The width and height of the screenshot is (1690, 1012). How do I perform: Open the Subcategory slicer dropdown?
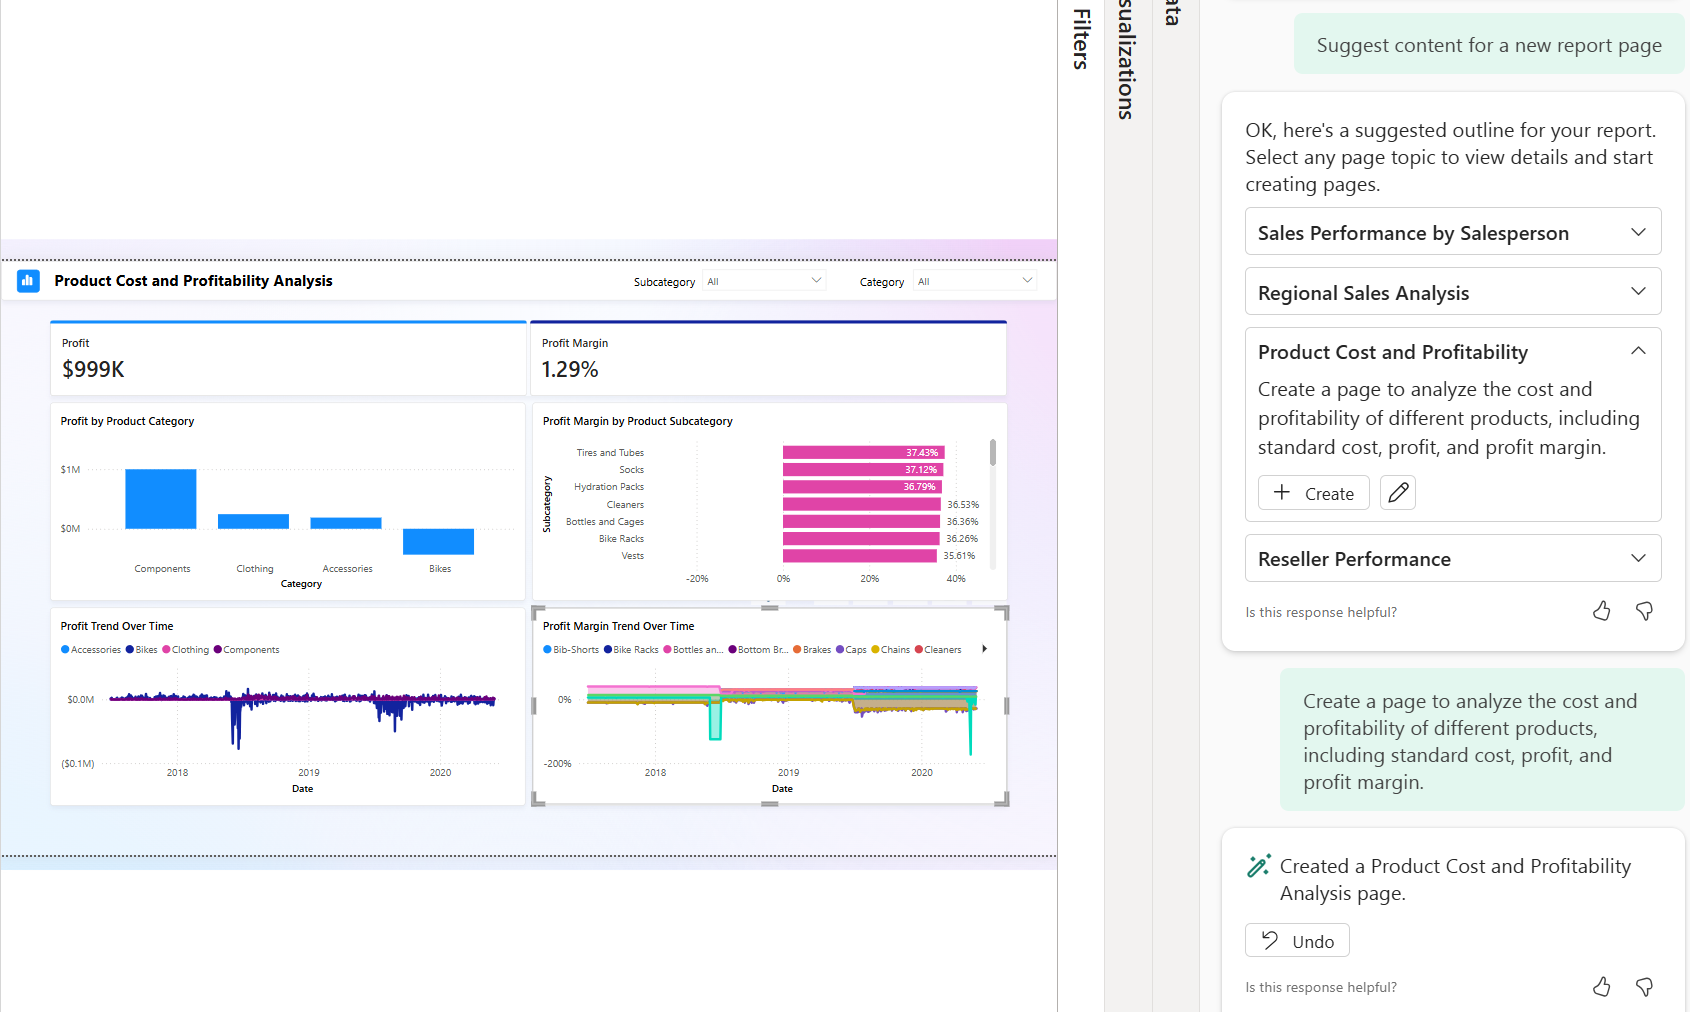coord(816,281)
